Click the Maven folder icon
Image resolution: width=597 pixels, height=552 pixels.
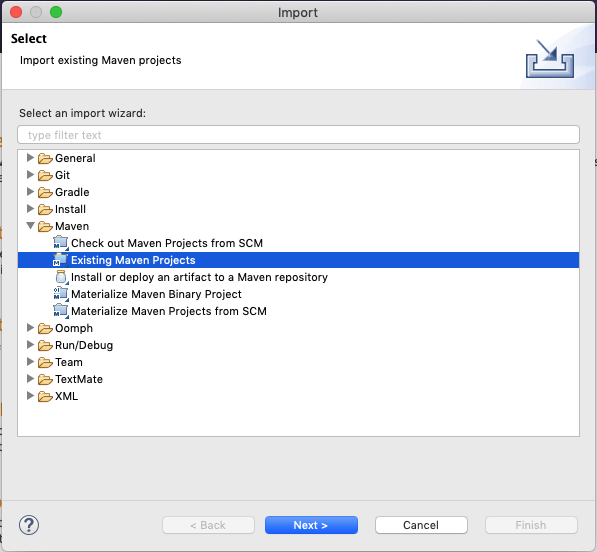point(45,226)
